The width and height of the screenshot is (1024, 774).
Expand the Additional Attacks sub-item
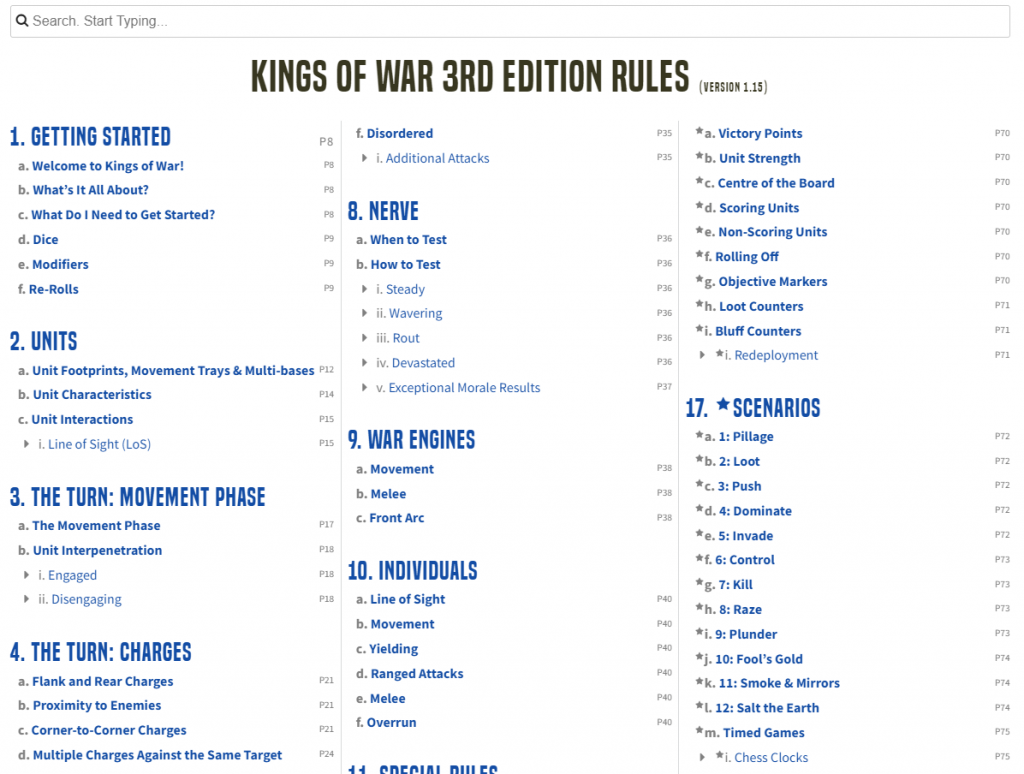[x=364, y=158]
